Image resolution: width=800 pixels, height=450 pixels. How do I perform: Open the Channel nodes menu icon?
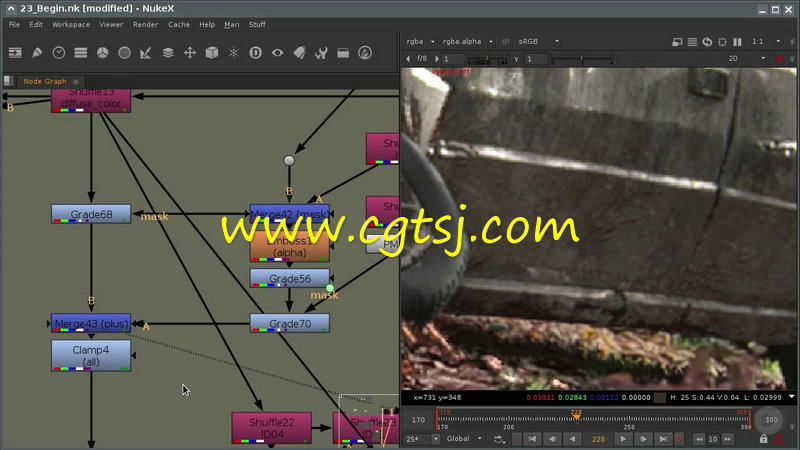coord(81,53)
